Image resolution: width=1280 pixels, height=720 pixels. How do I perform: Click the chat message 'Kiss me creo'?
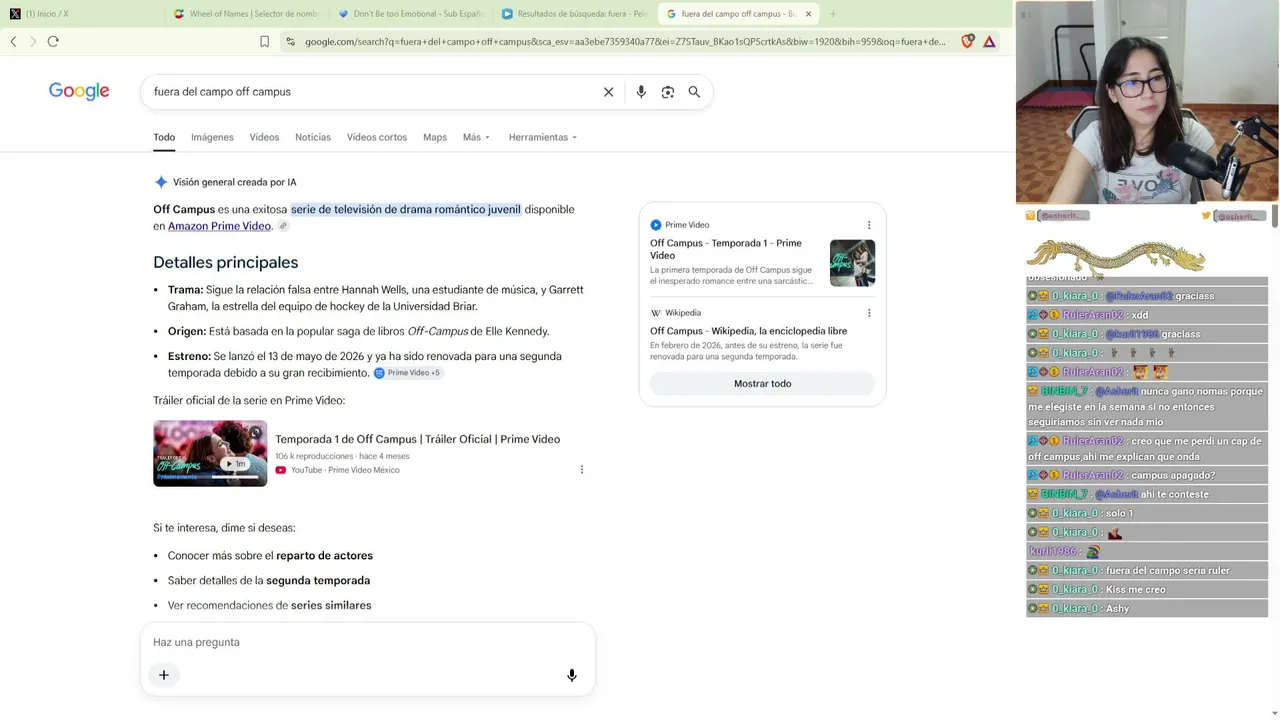click(1135, 589)
